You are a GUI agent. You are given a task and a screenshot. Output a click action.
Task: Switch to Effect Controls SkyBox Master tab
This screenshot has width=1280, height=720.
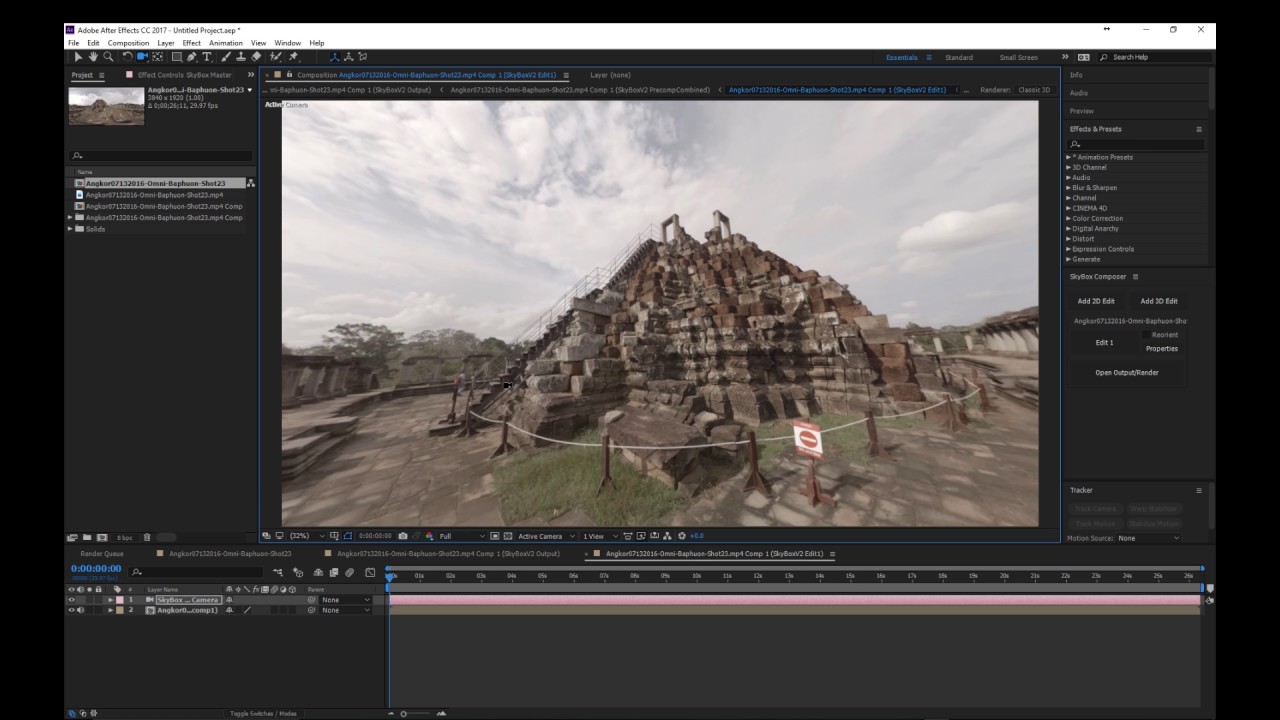(184, 75)
